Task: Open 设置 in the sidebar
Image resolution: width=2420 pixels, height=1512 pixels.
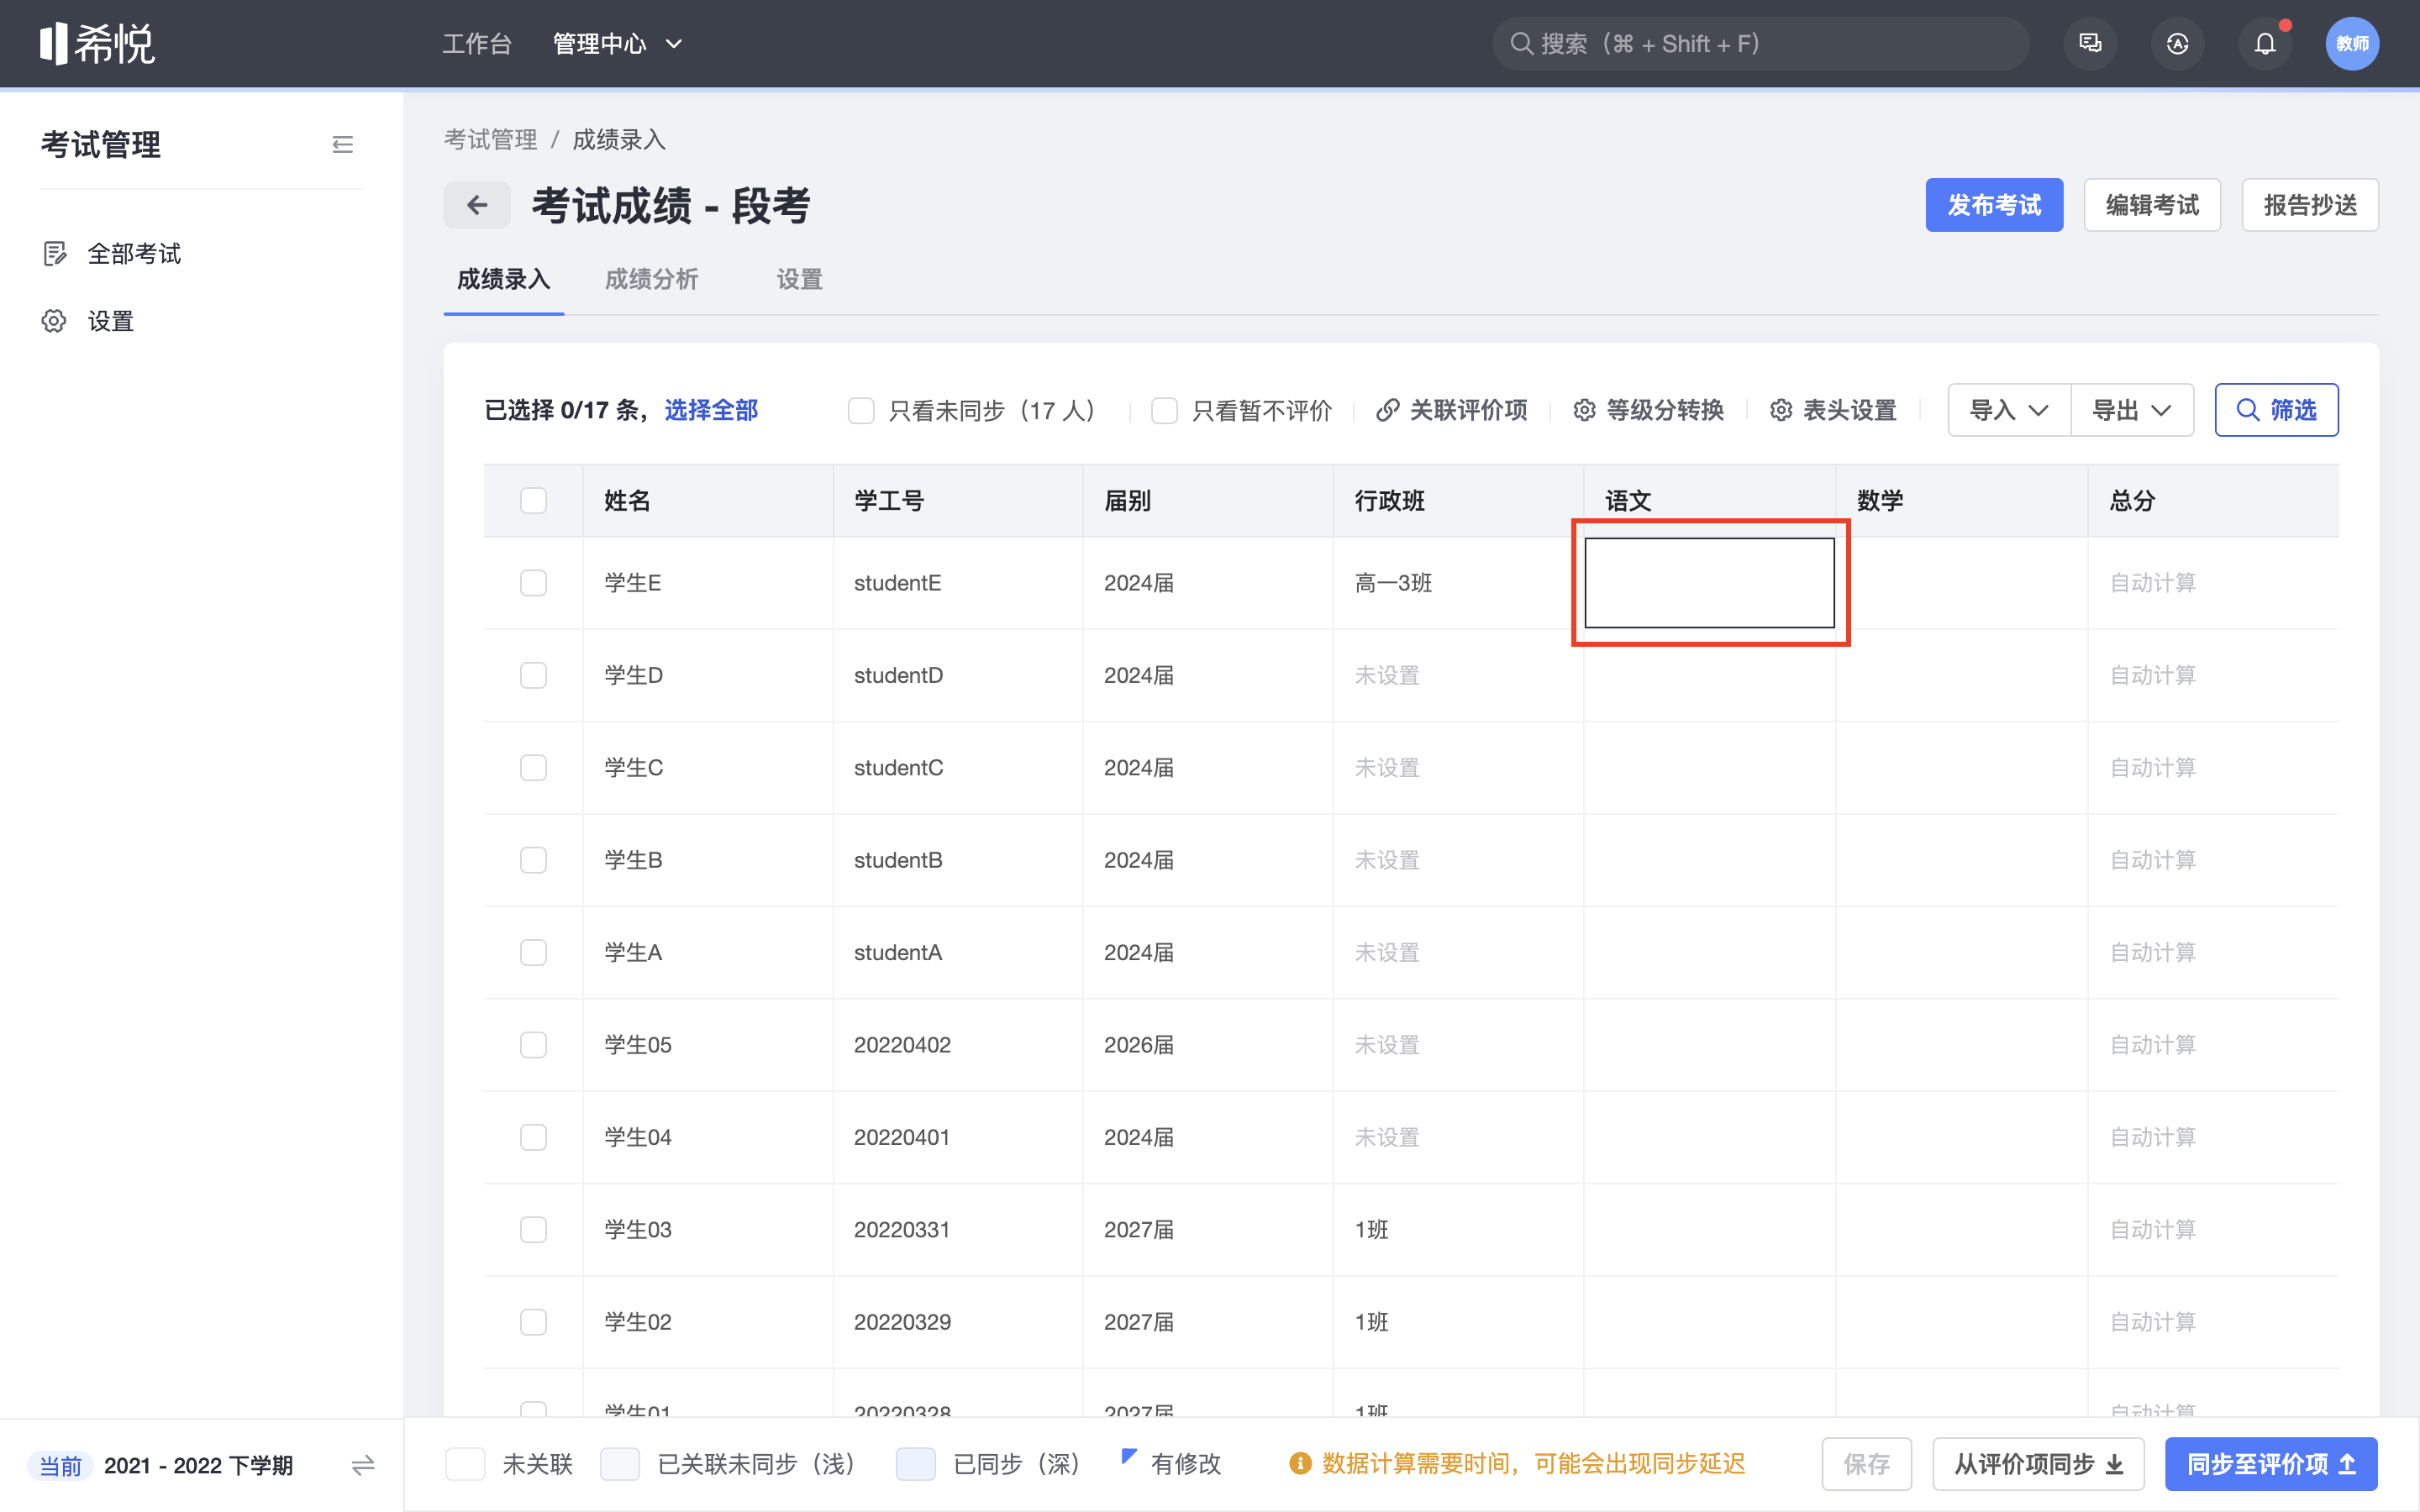Action: 111,321
